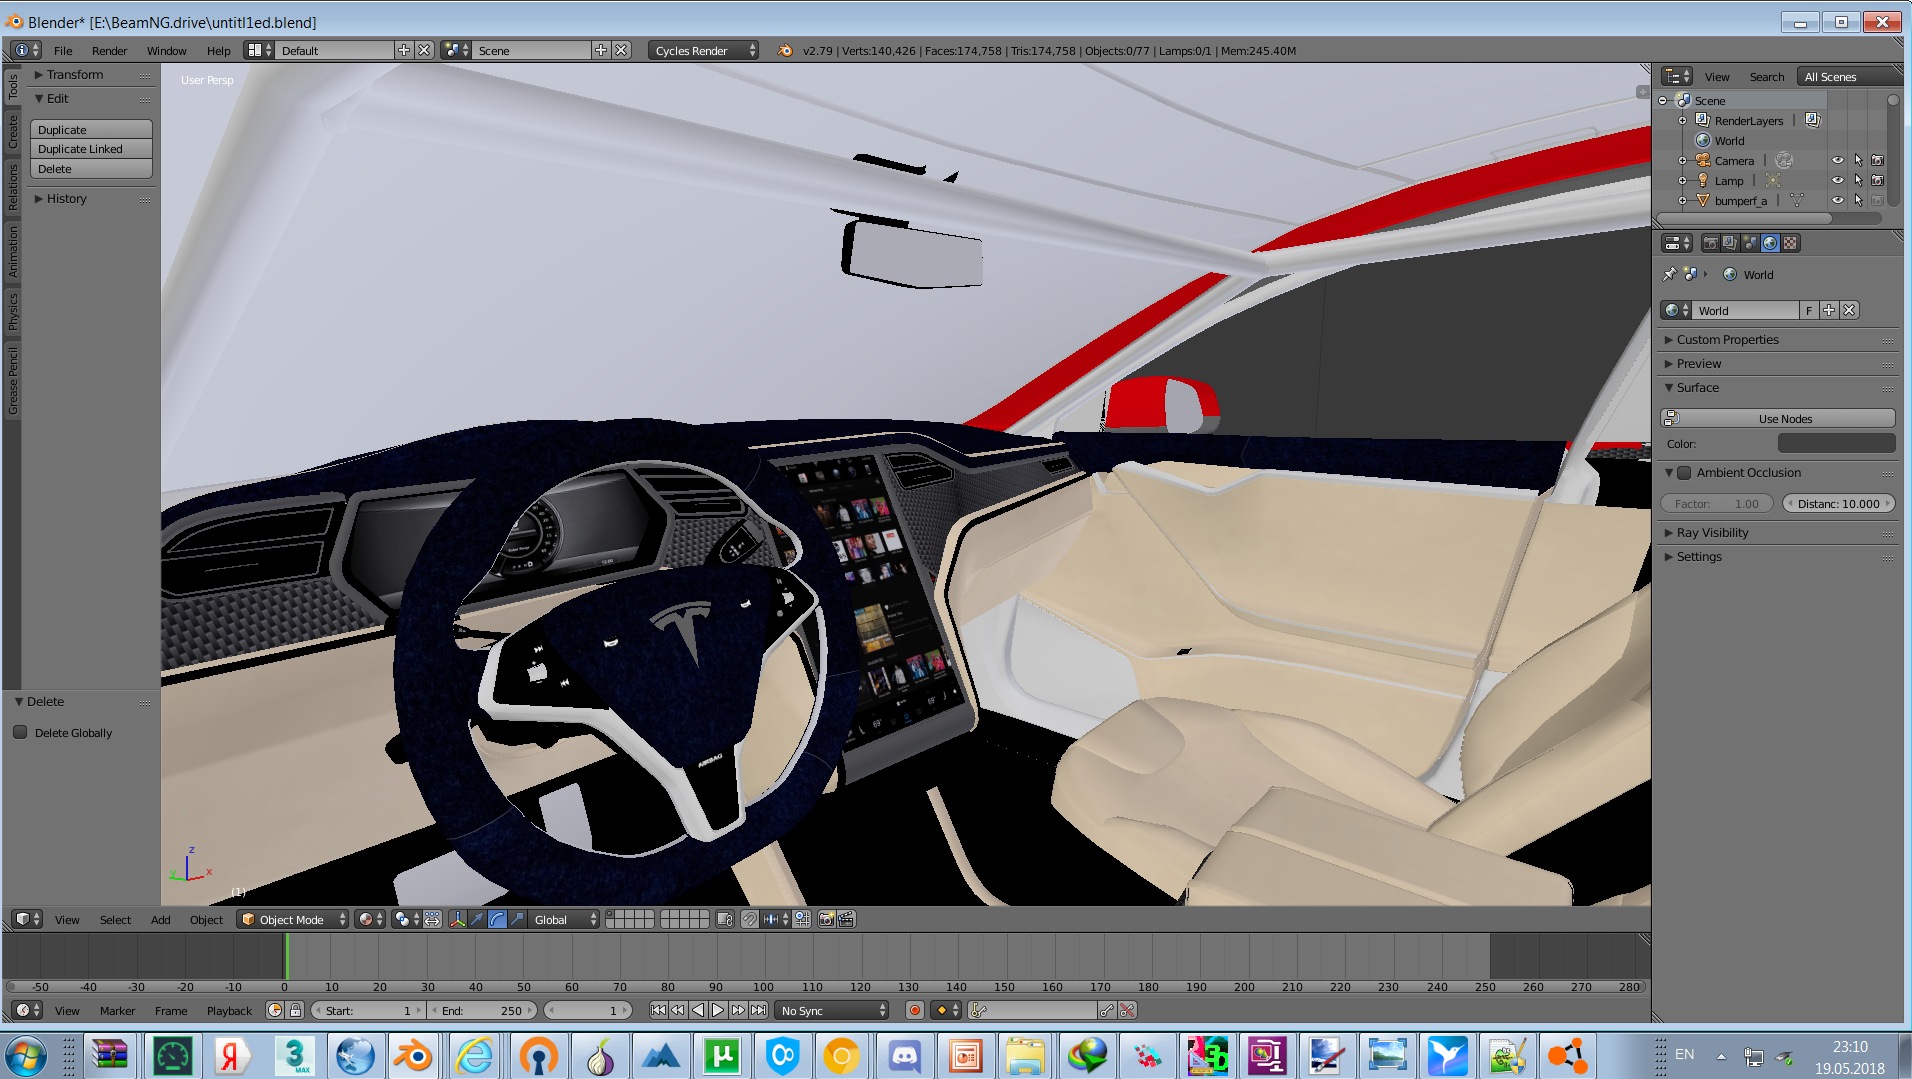Open Blender from the Windows taskbar
This screenshot has height=1079, width=1912.
413,1055
